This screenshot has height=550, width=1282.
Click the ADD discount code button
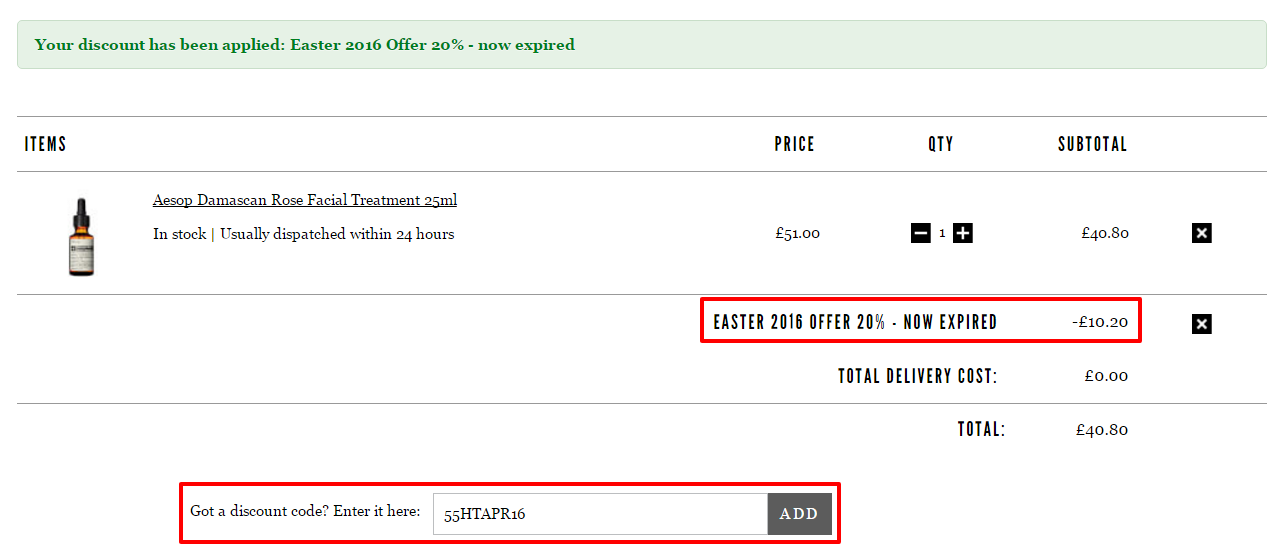799,514
